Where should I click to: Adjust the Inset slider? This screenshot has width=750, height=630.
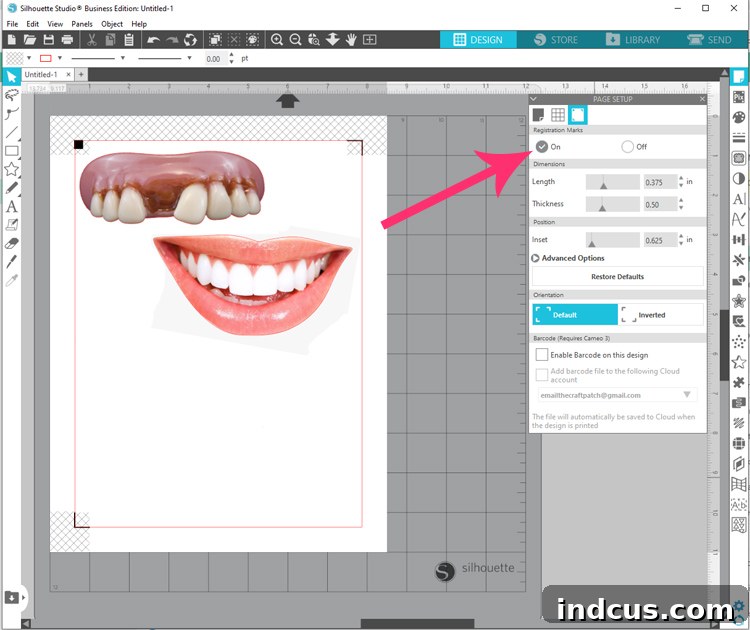click(613, 240)
